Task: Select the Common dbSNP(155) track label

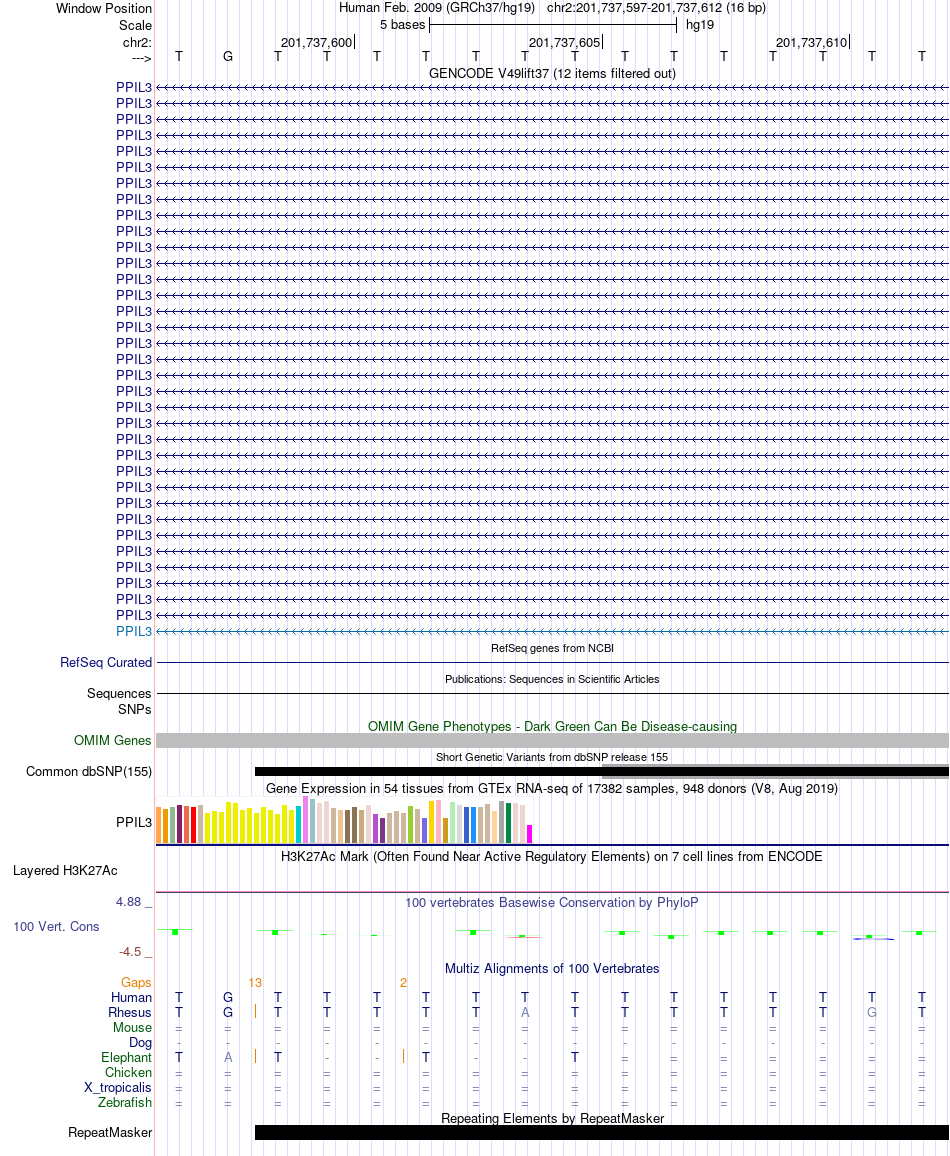Action: coord(89,771)
